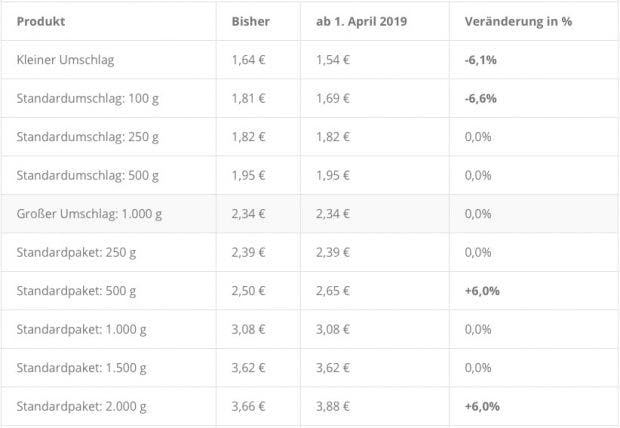
Task: Click the previous price 1,64 €
Action: pyautogui.click(x=248, y=60)
